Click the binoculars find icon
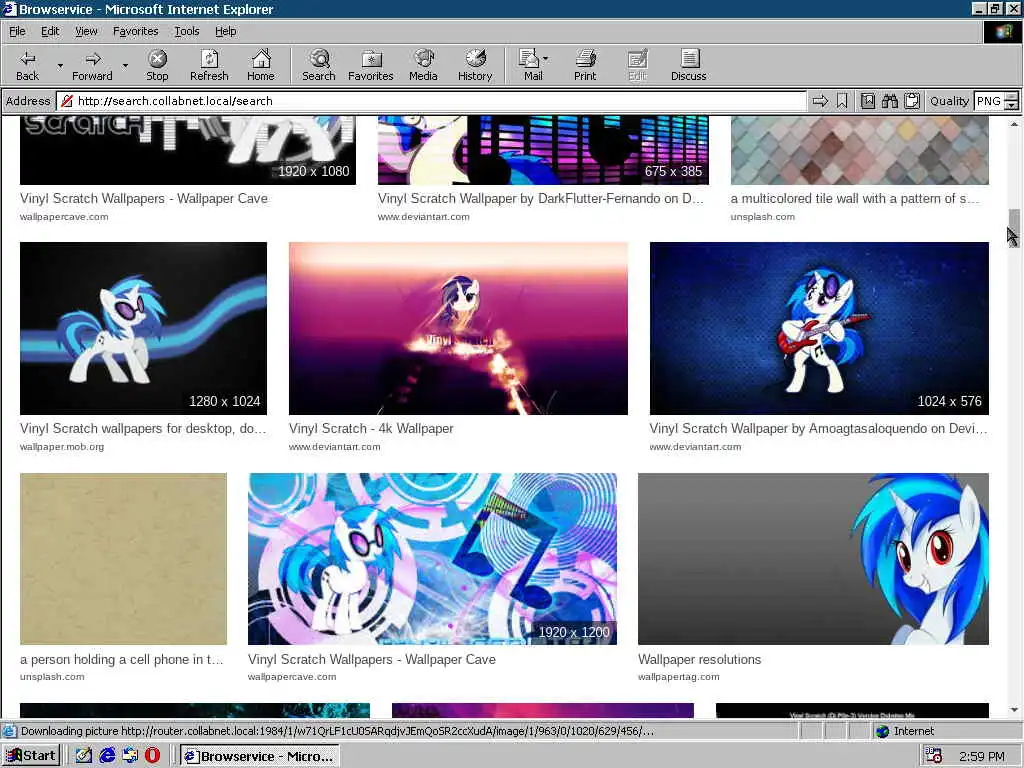 click(x=889, y=101)
